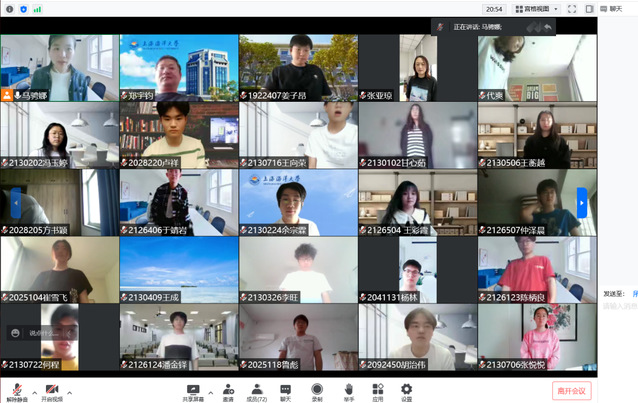The width and height of the screenshot is (638, 403).
Task: Start recording with the 录制 button
Action: coord(317,390)
